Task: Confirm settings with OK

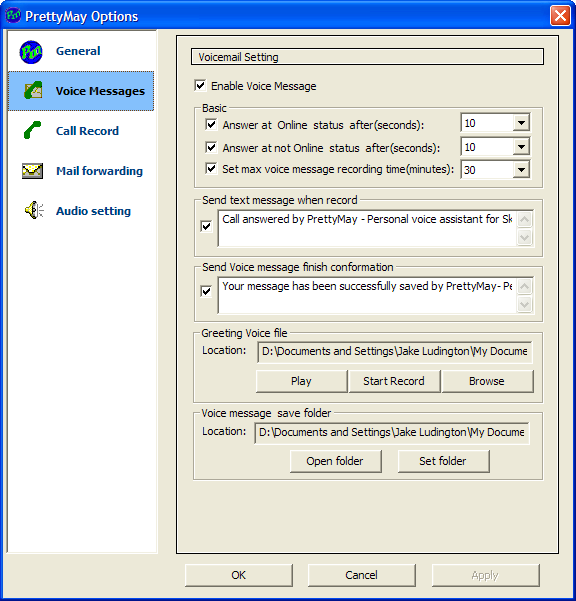Action: 238,575
